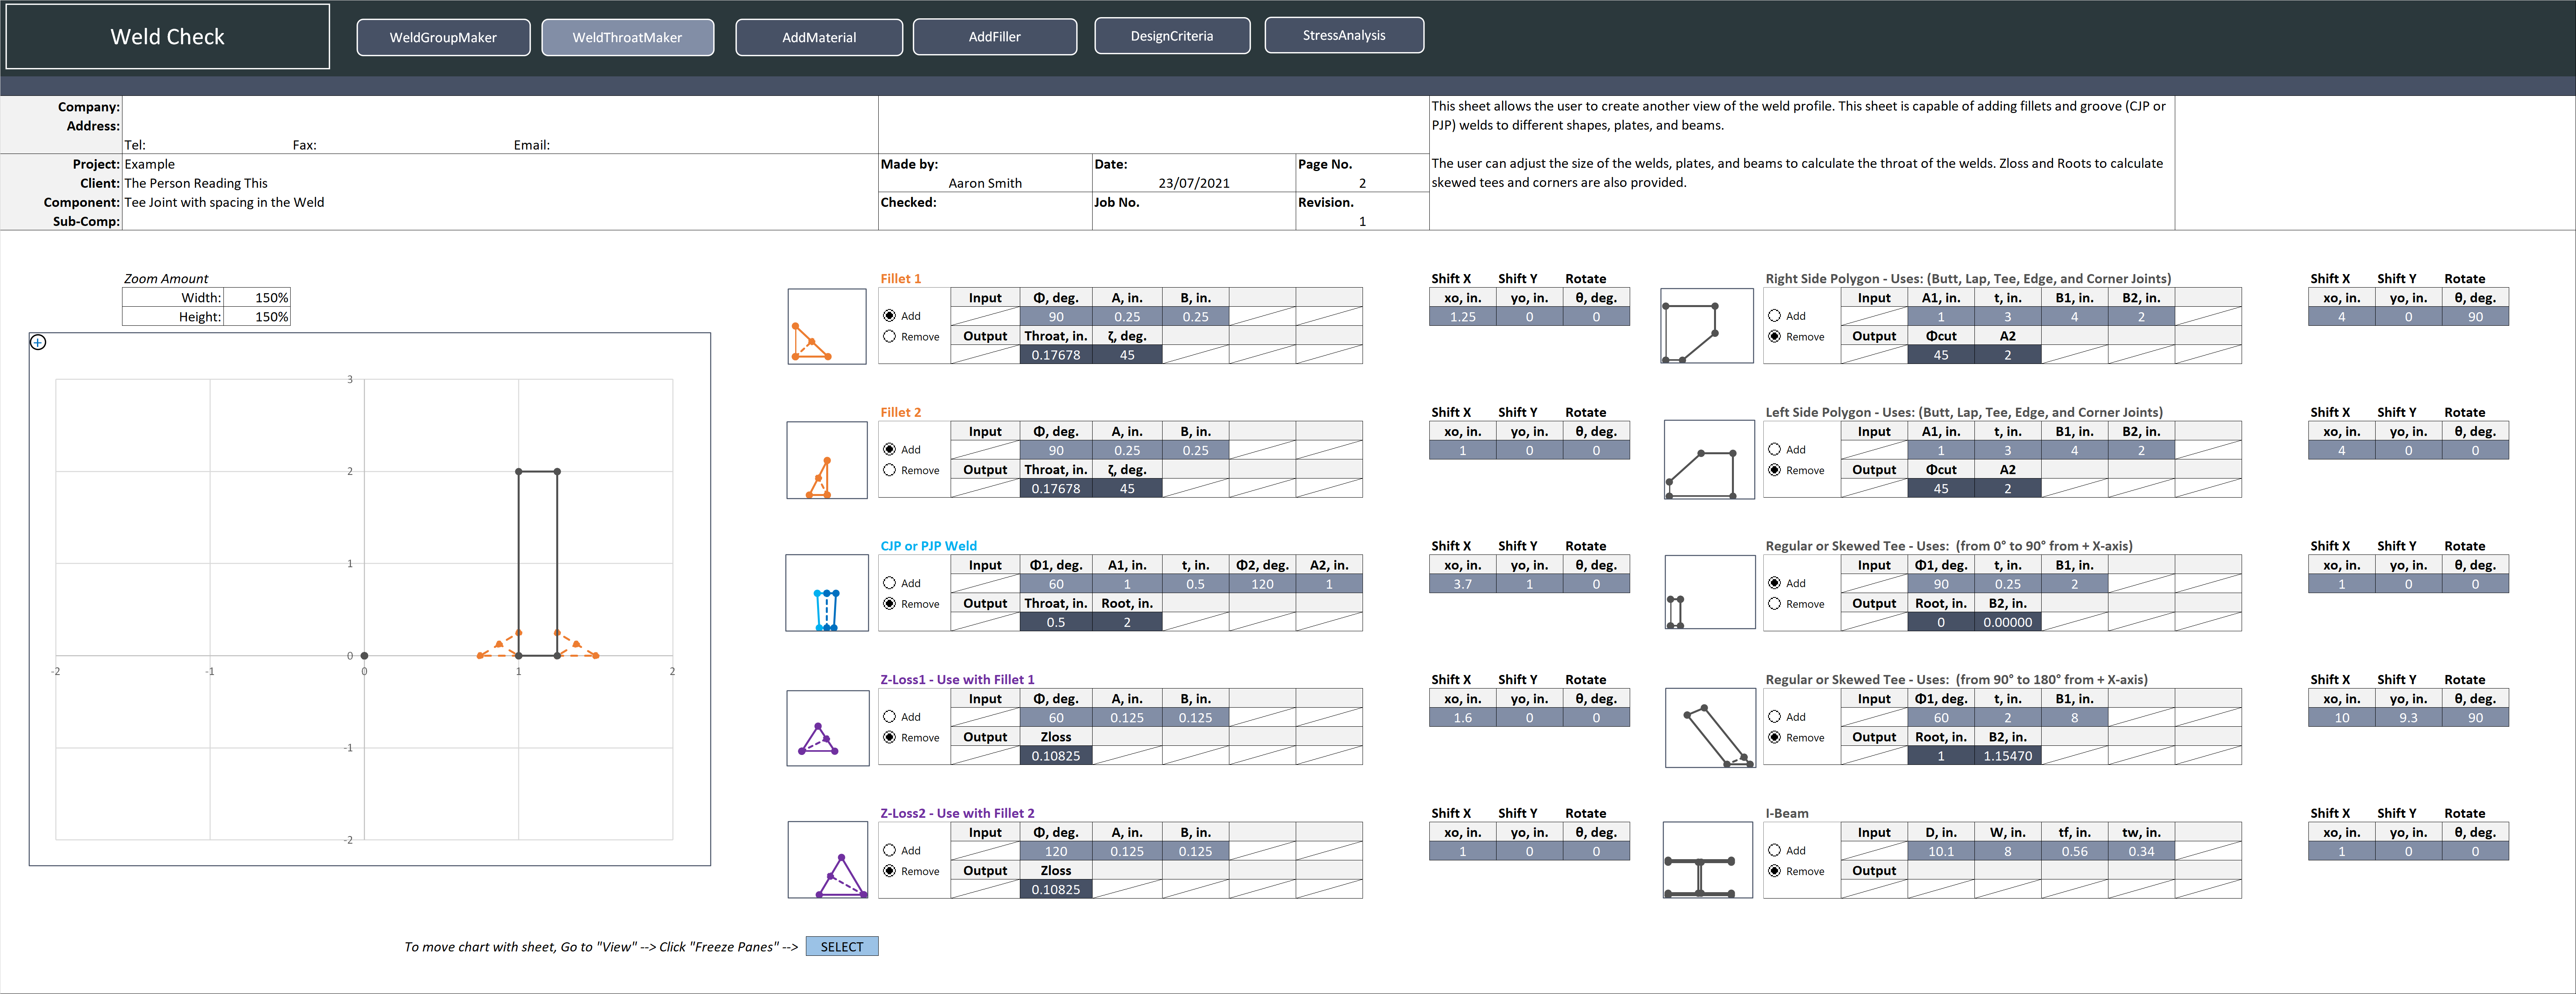Select Add for Left Side Polygon
This screenshot has width=2576, height=994.
[x=1774, y=450]
